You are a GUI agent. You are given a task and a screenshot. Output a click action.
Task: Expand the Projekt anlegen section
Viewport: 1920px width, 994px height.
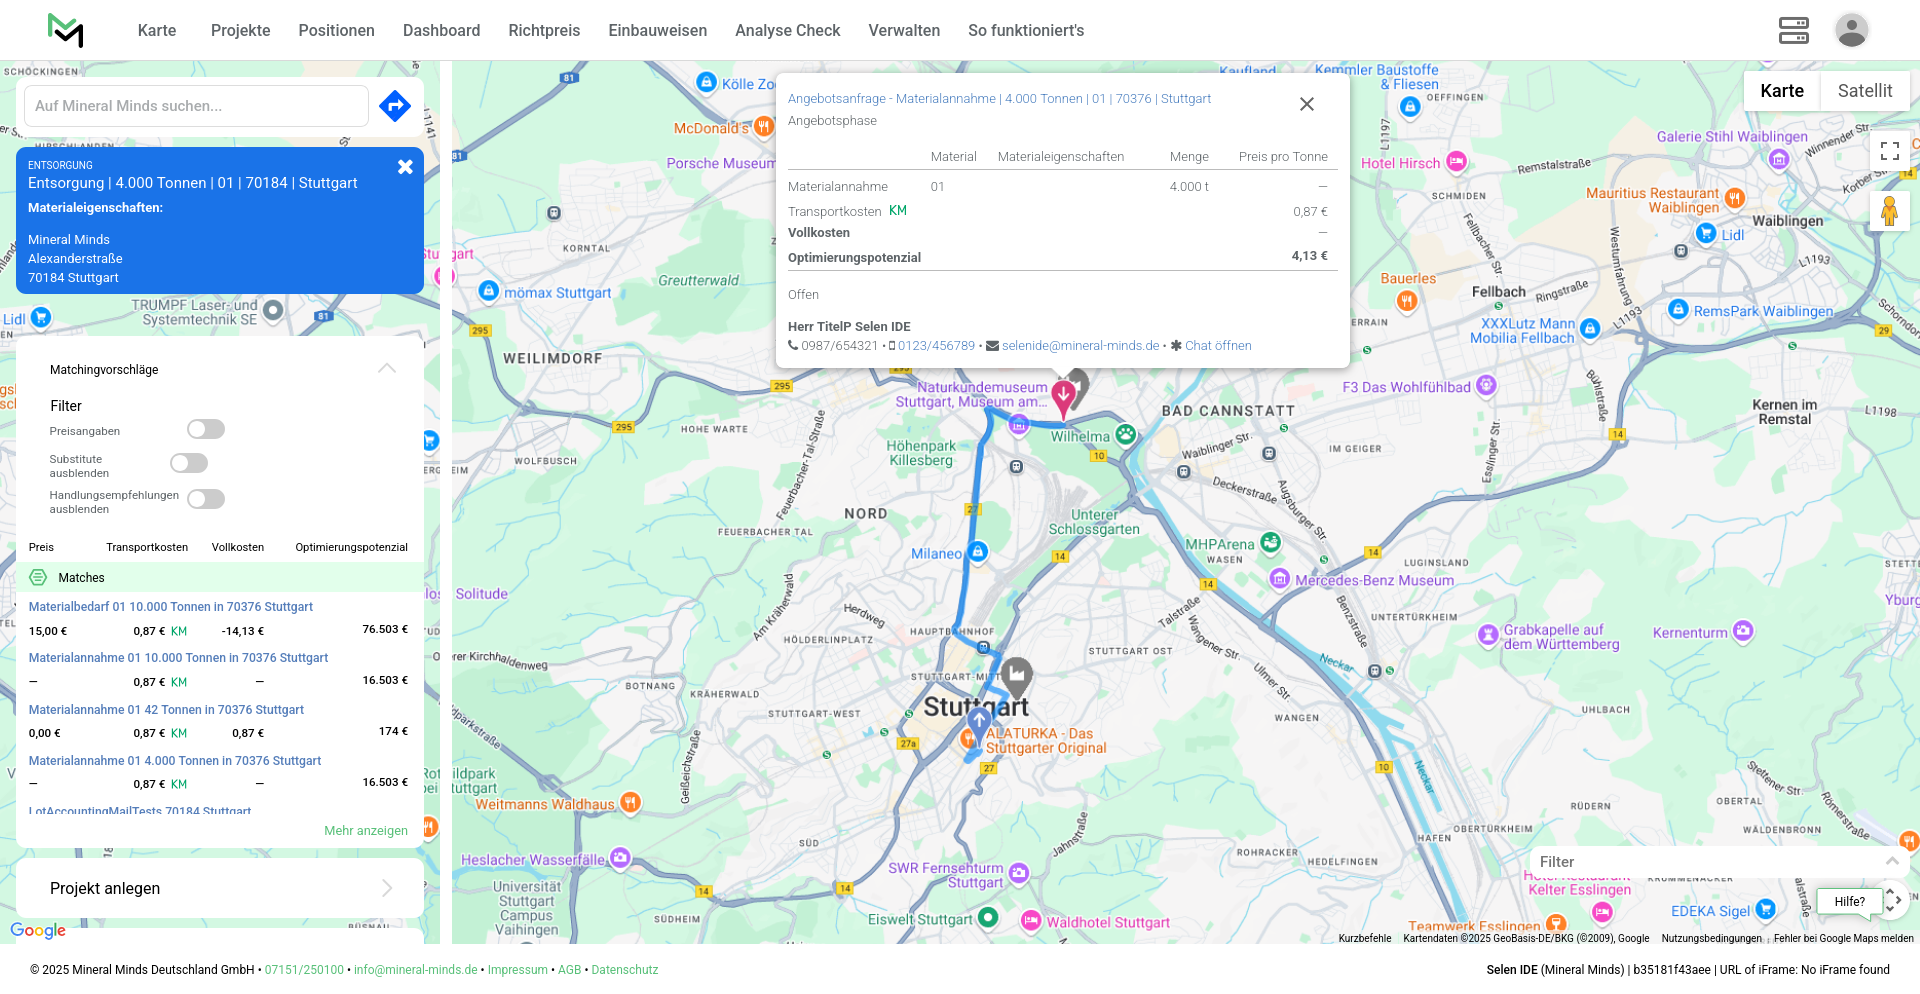[x=387, y=888]
